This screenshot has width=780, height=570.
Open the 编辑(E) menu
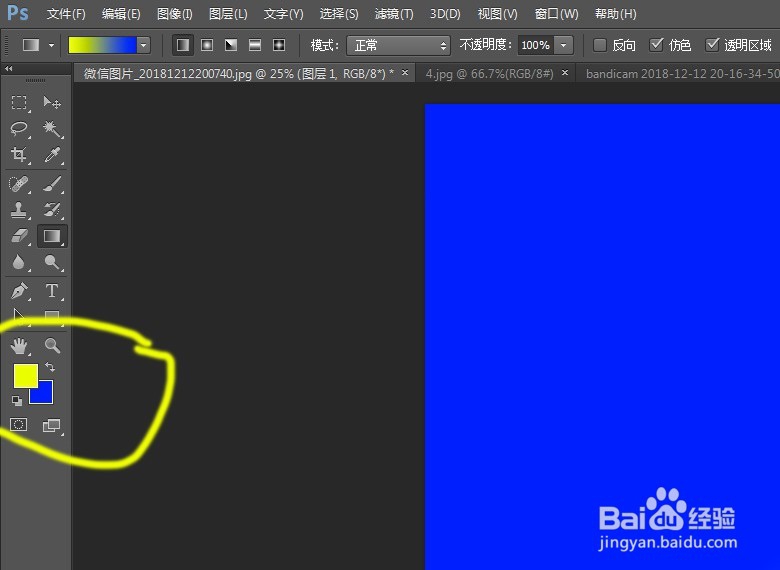click(x=121, y=14)
